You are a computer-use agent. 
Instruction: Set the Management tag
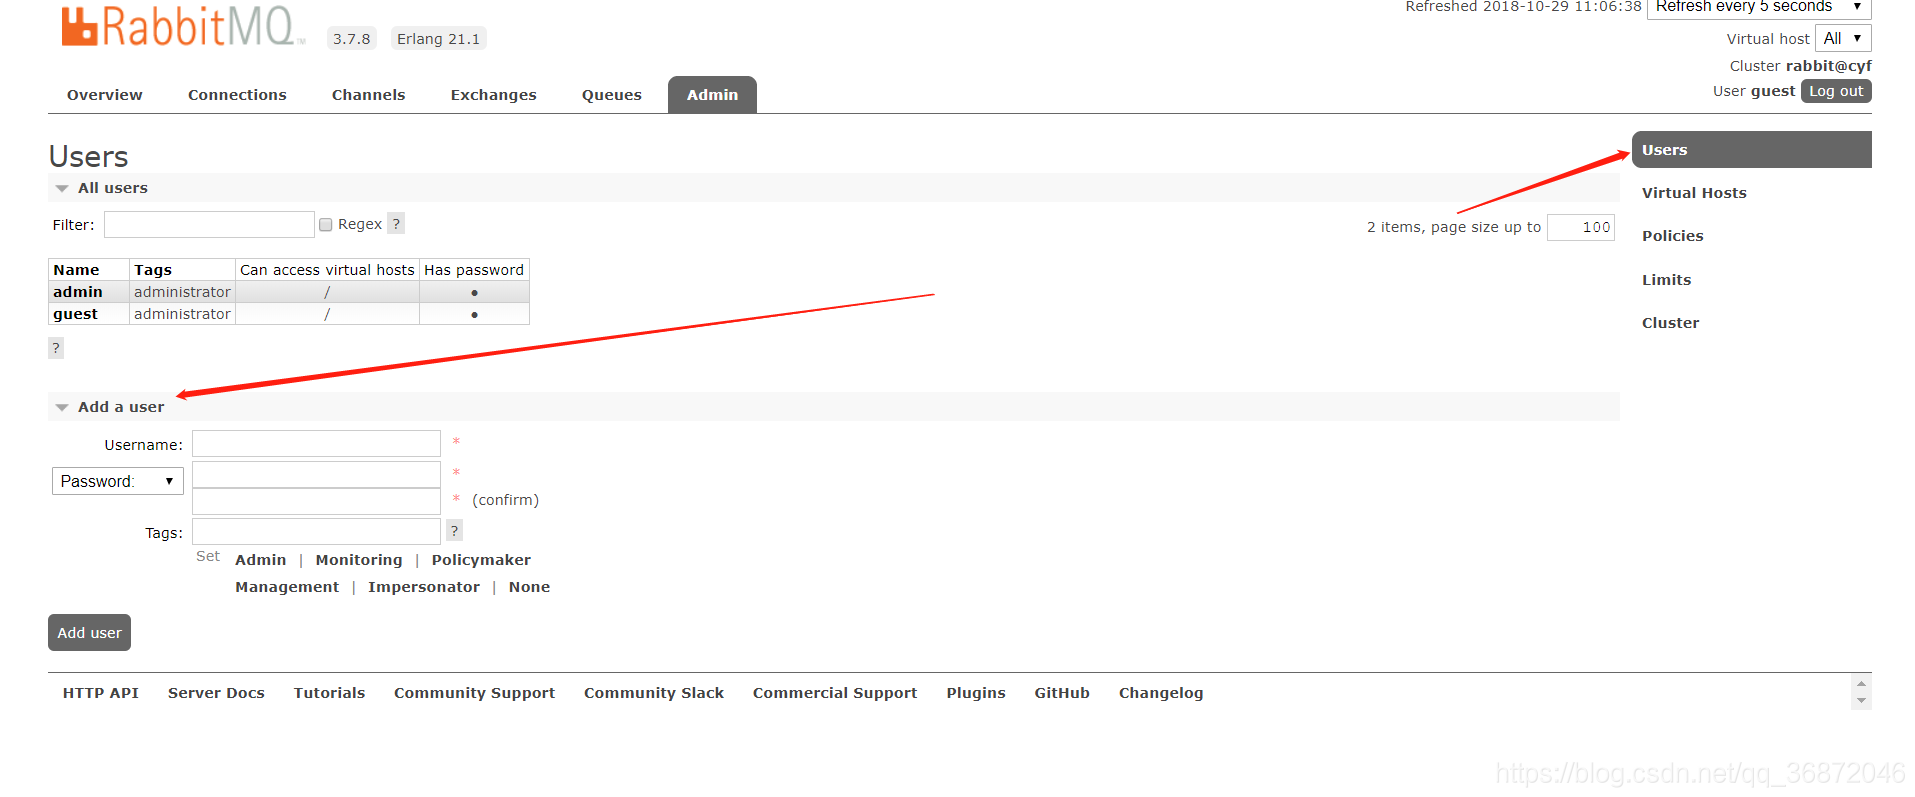point(287,587)
